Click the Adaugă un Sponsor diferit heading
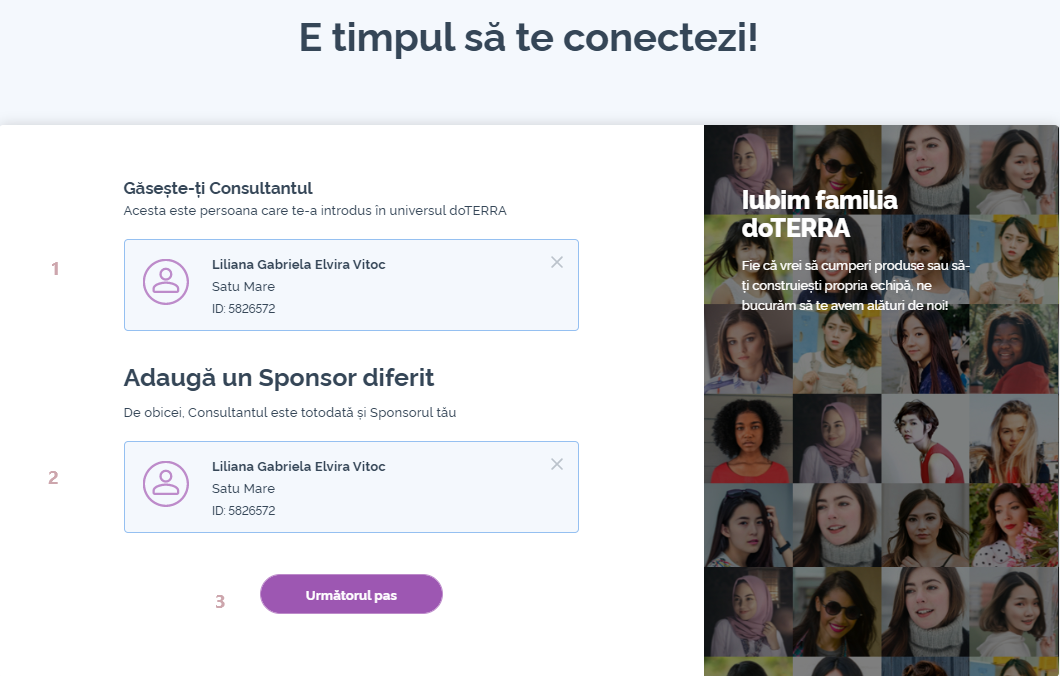The image size is (1060, 676). tap(278, 378)
